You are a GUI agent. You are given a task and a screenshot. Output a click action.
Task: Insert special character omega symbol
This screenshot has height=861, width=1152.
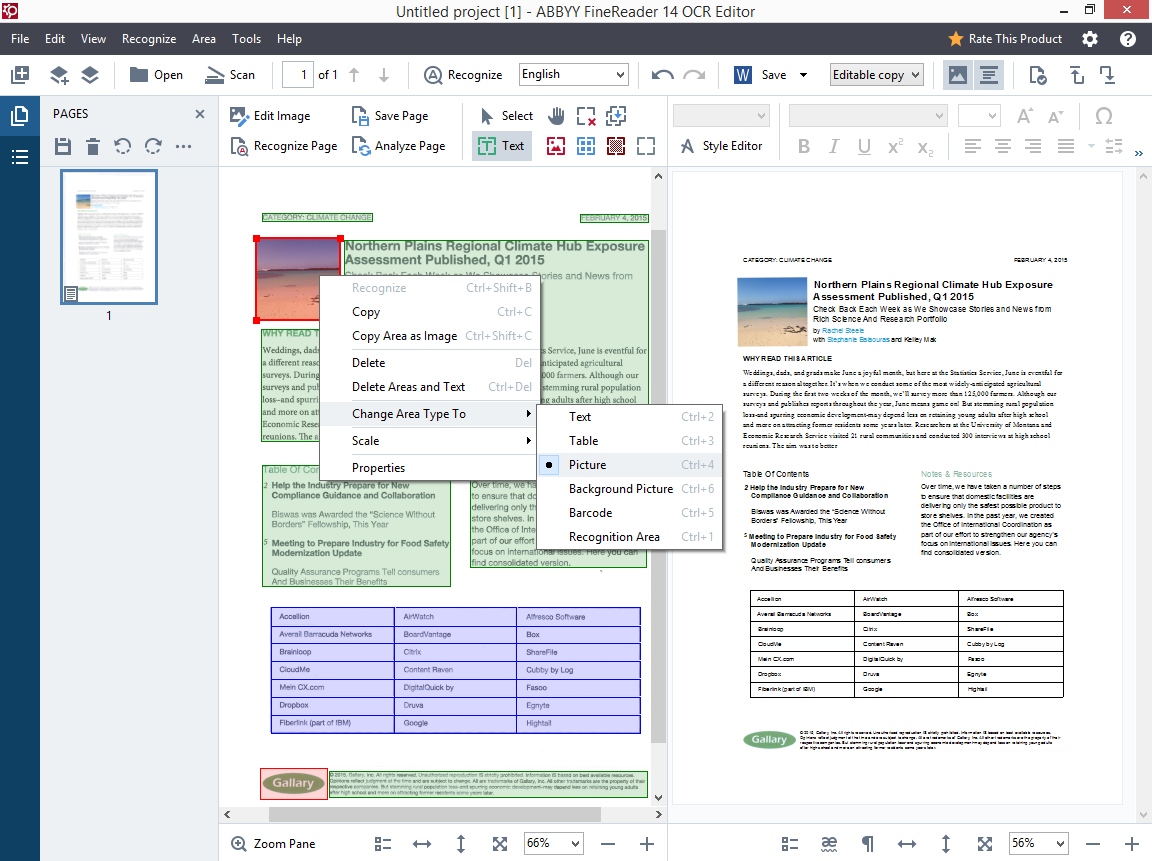click(1104, 116)
